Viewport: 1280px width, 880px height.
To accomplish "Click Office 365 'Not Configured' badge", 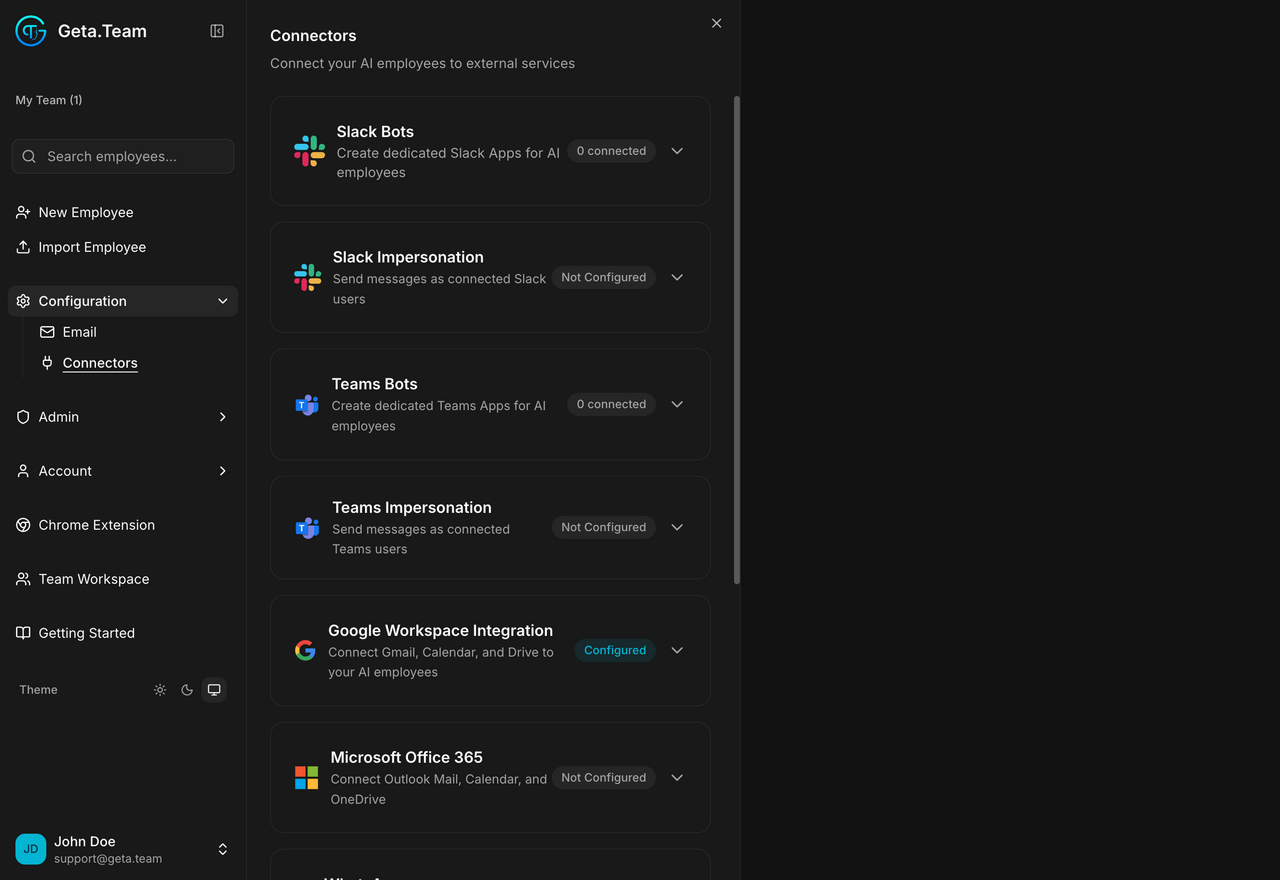I will (x=604, y=777).
